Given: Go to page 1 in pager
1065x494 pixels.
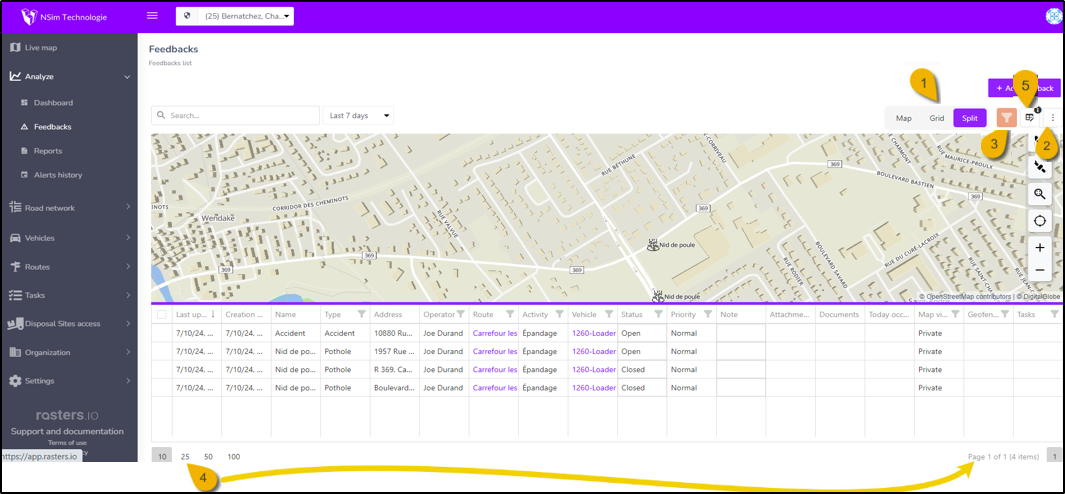Looking at the screenshot, I should [x=1054, y=457].
